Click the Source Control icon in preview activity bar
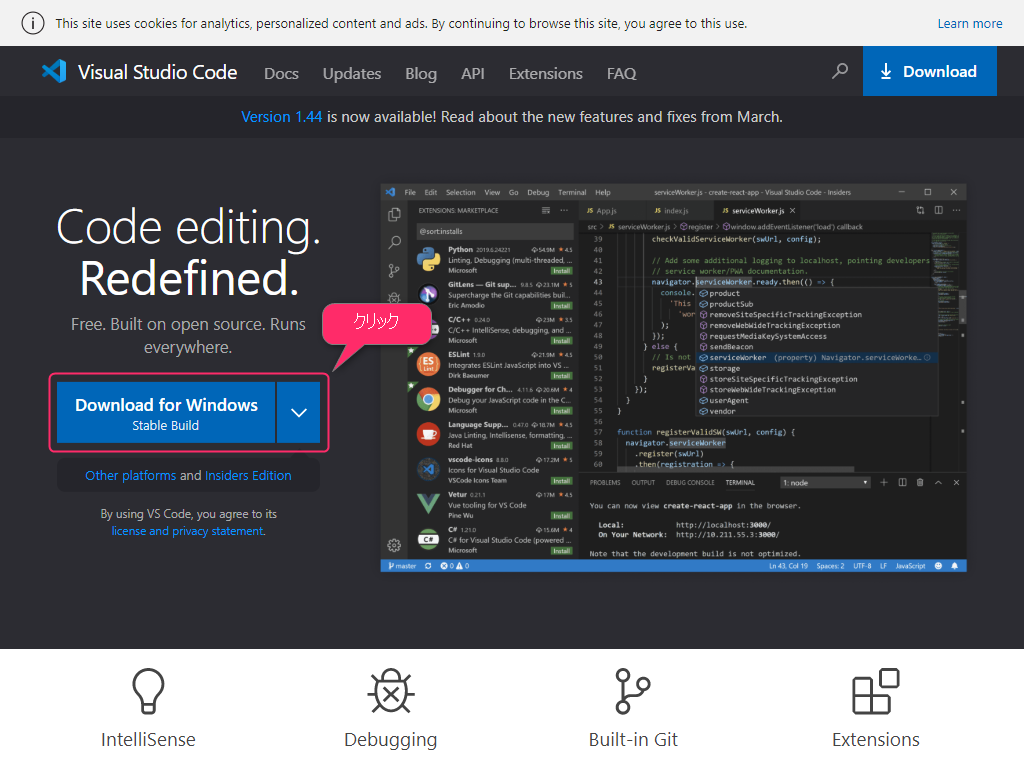Viewport: 1024px width, 768px height. (x=394, y=270)
